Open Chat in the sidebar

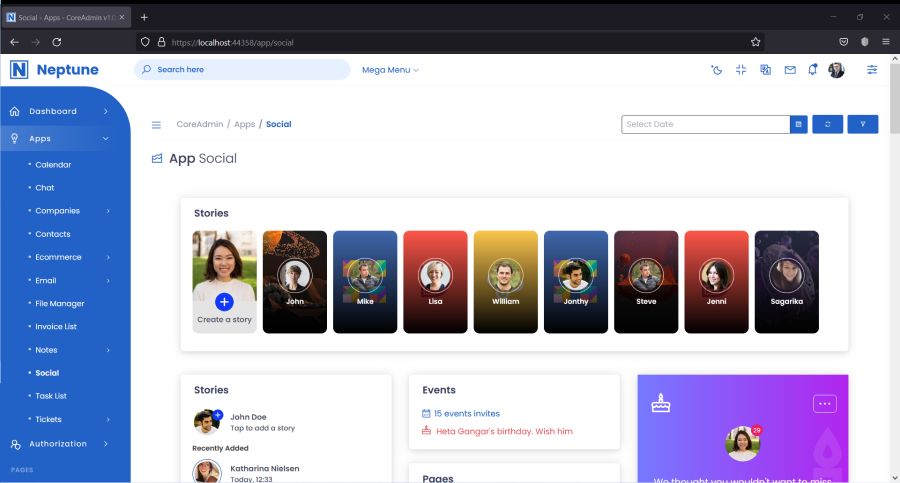pyautogui.click(x=45, y=188)
